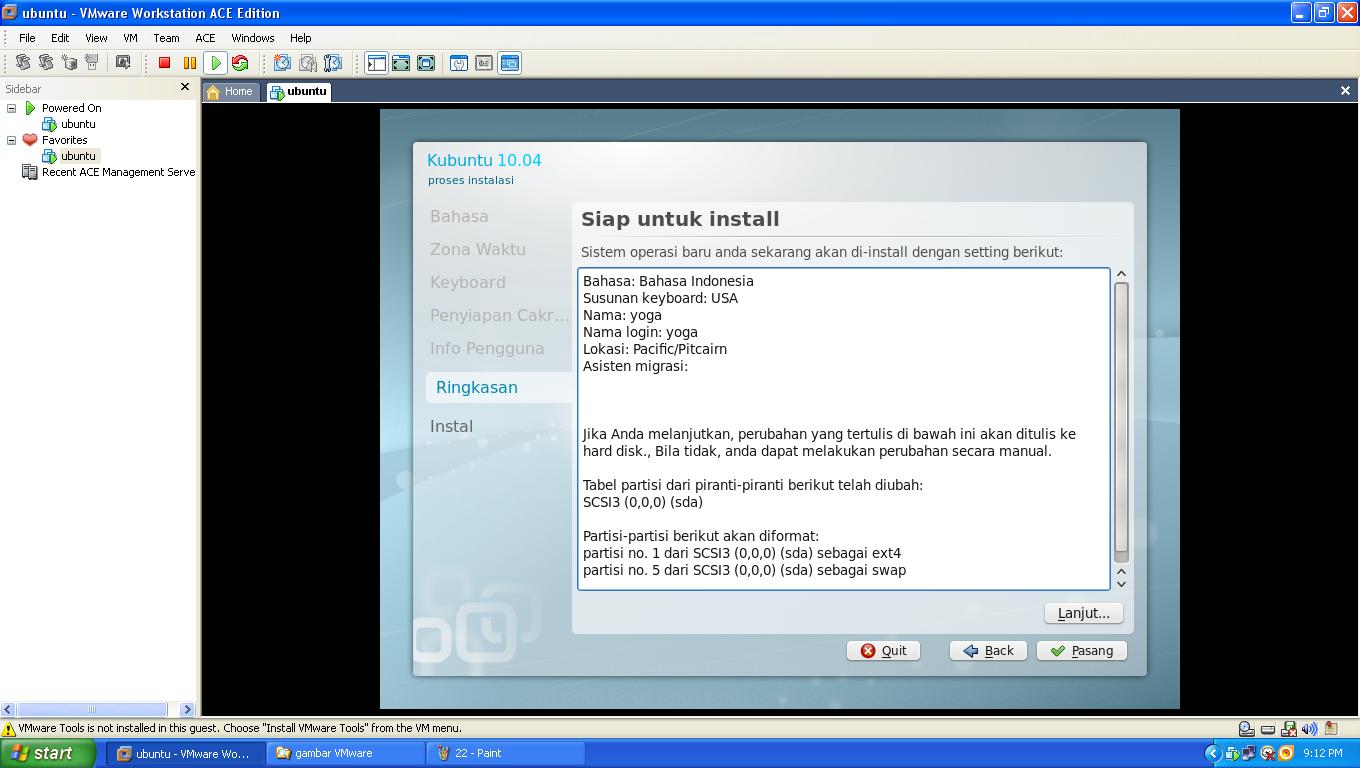The height and width of the screenshot is (768, 1360).
Task: Click Pasang to start installation
Action: coord(1081,650)
